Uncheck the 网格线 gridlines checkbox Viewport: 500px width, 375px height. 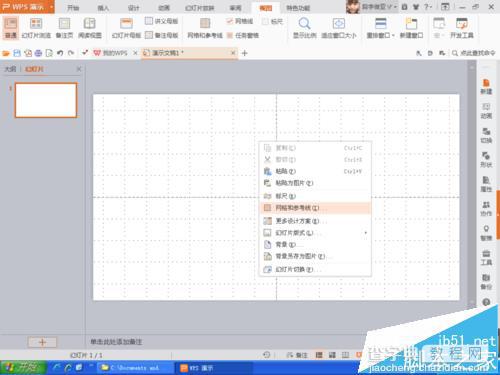point(229,21)
